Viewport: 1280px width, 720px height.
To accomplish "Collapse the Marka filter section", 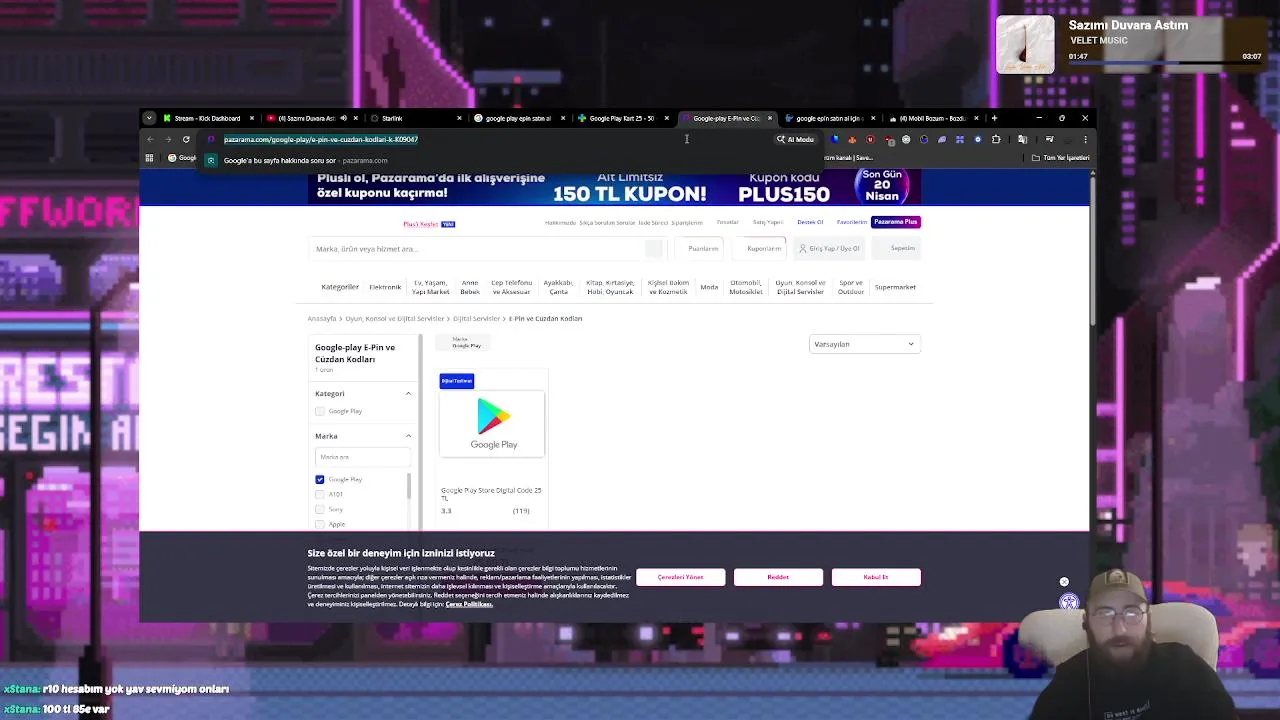I will pyautogui.click(x=408, y=436).
